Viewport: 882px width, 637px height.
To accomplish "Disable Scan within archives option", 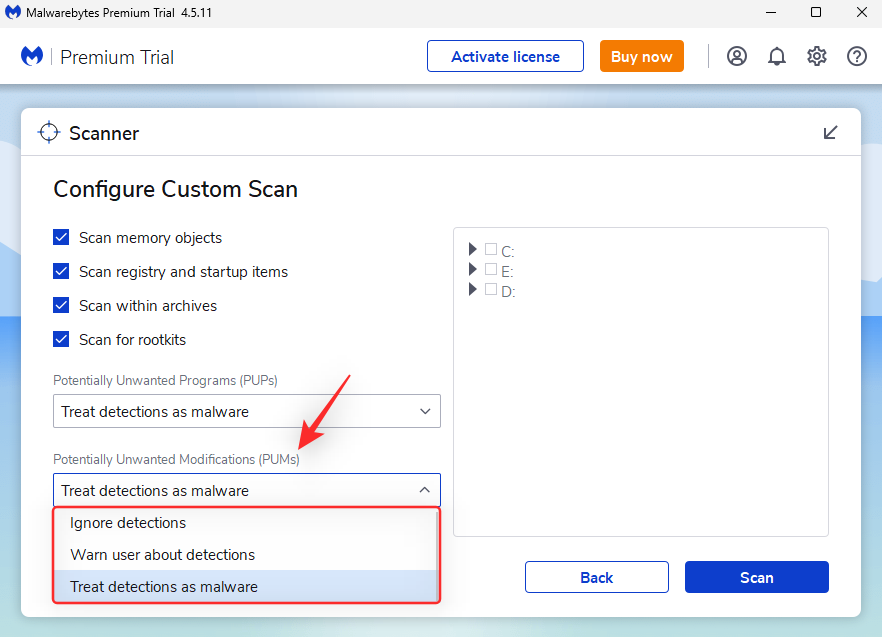I will [62, 306].
